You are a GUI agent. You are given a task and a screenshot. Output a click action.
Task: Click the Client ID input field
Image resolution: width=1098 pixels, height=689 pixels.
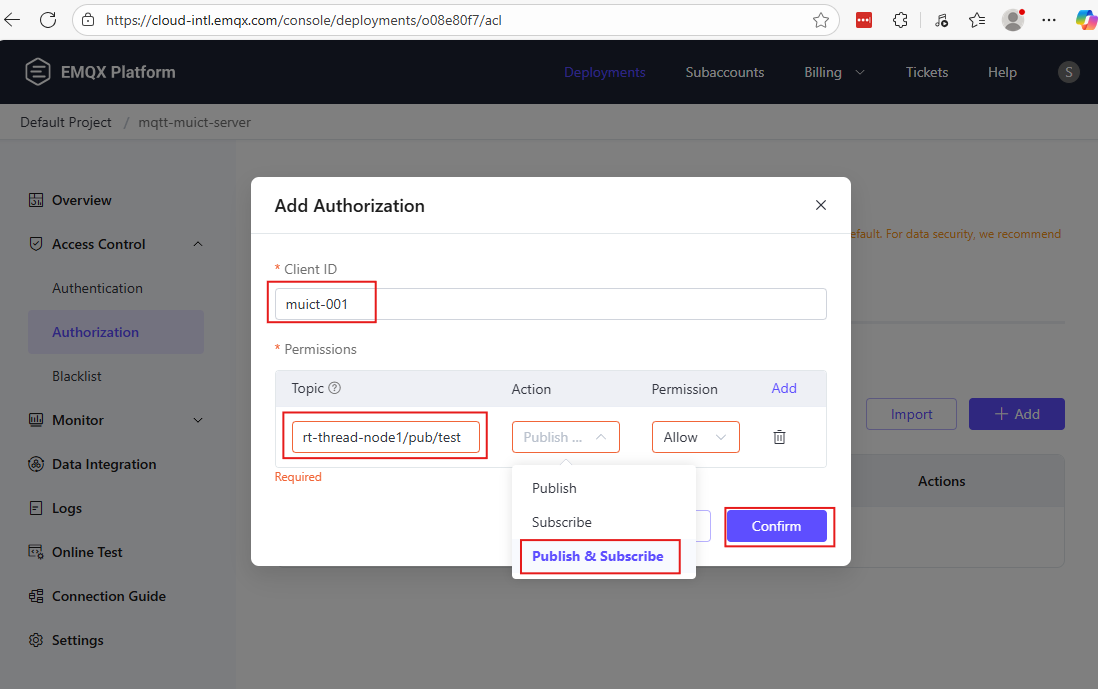click(x=550, y=304)
